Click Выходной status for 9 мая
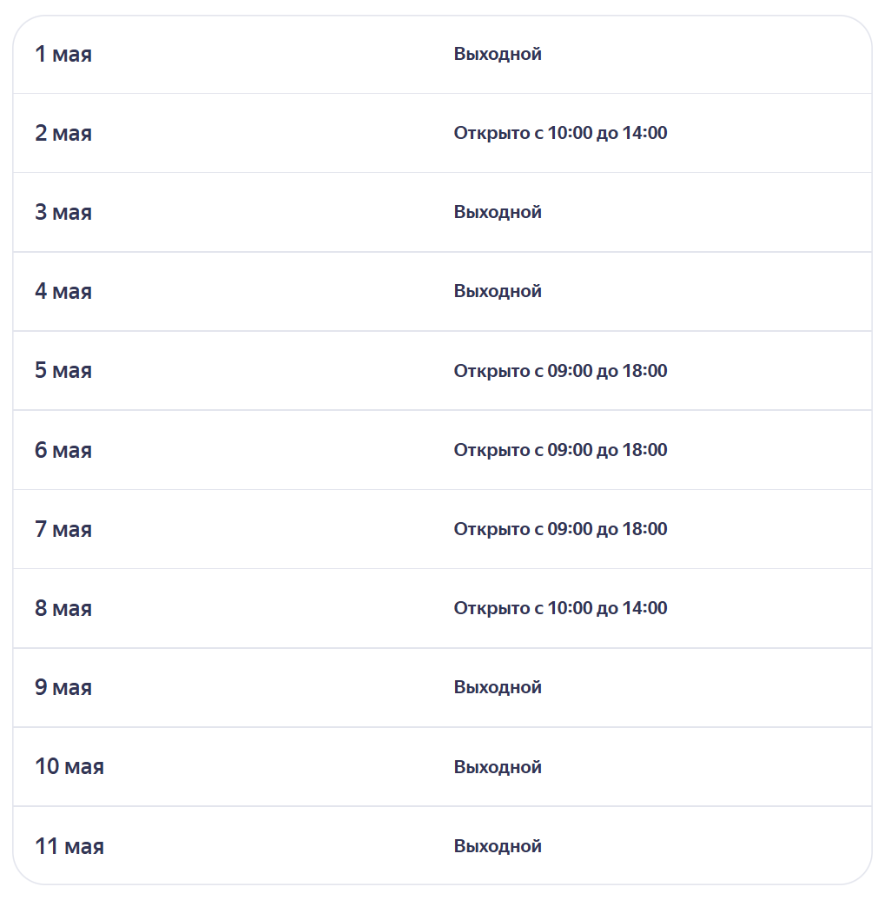The width and height of the screenshot is (891, 900). point(497,687)
